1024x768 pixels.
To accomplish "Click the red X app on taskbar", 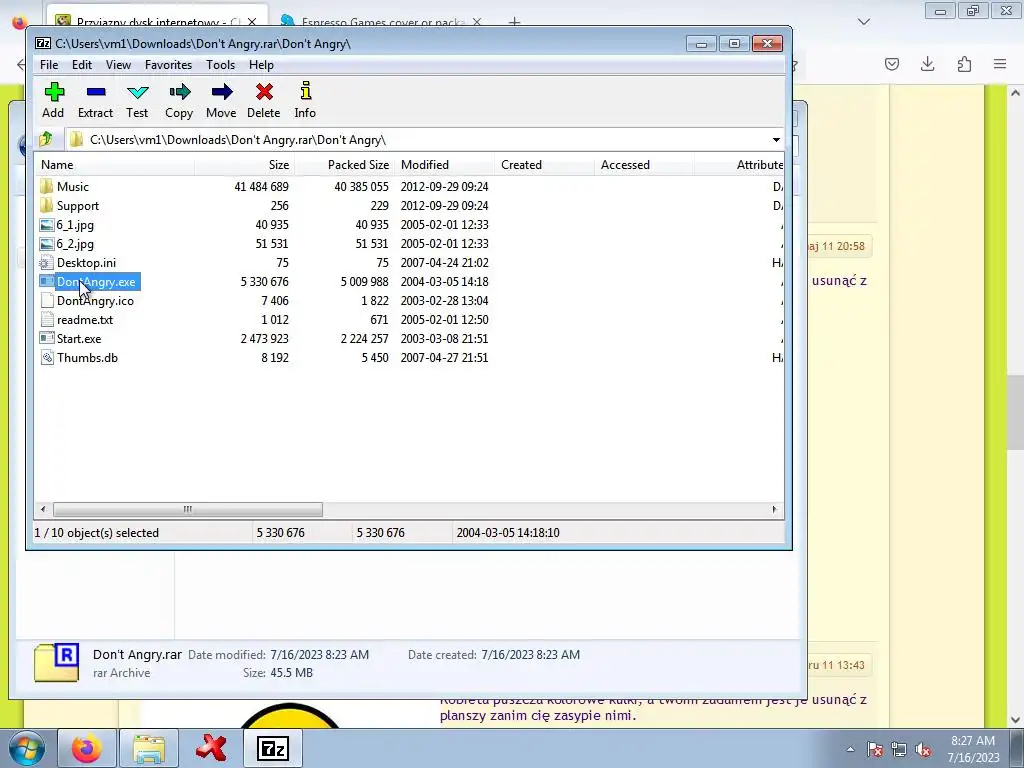I will (x=211, y=748).
